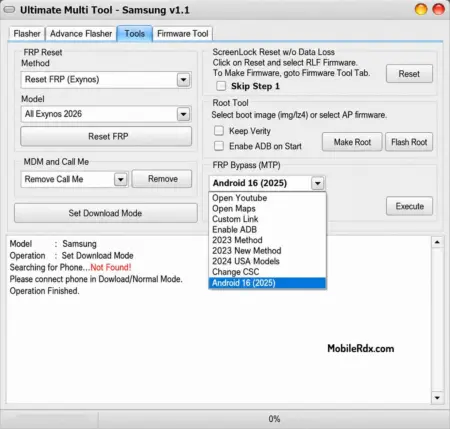Click the log scrollbar up arrow
This screenshot has width=450, height=429.
pos(437,242)
